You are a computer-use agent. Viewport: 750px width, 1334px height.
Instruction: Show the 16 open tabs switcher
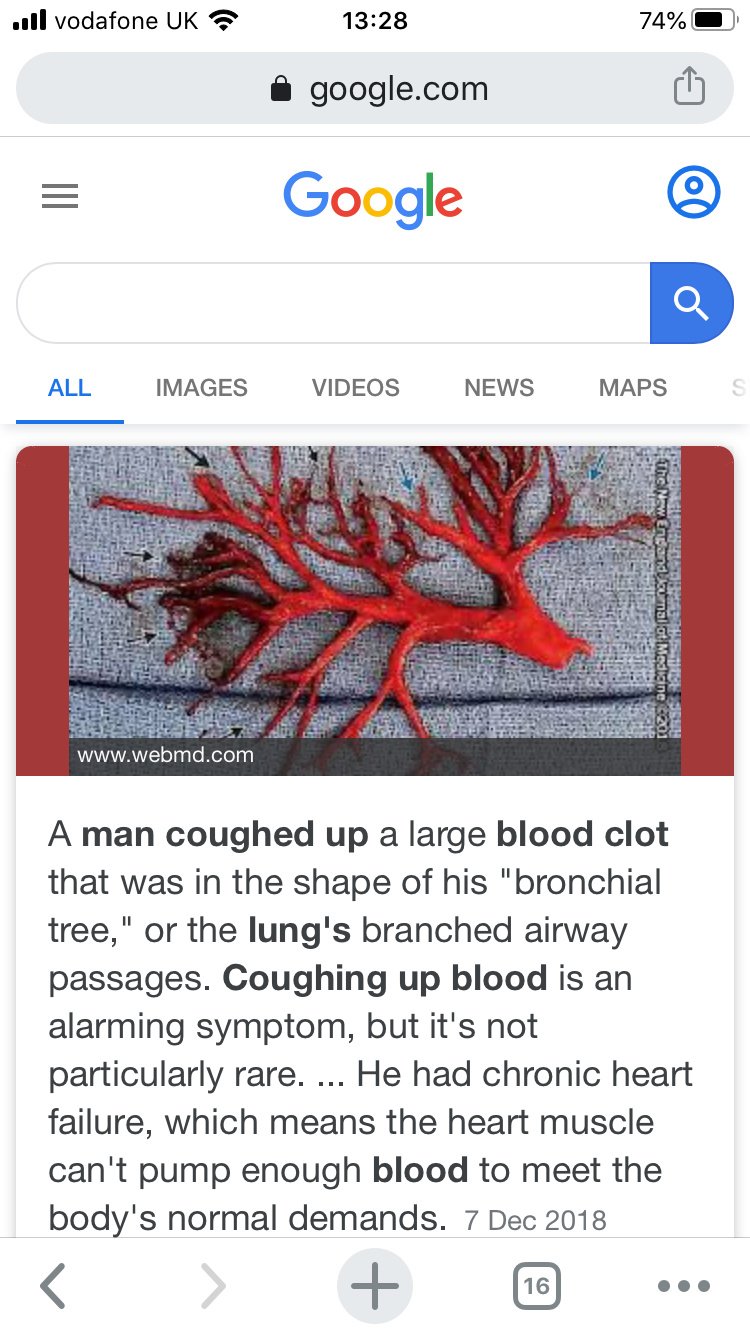point(537,1286)
